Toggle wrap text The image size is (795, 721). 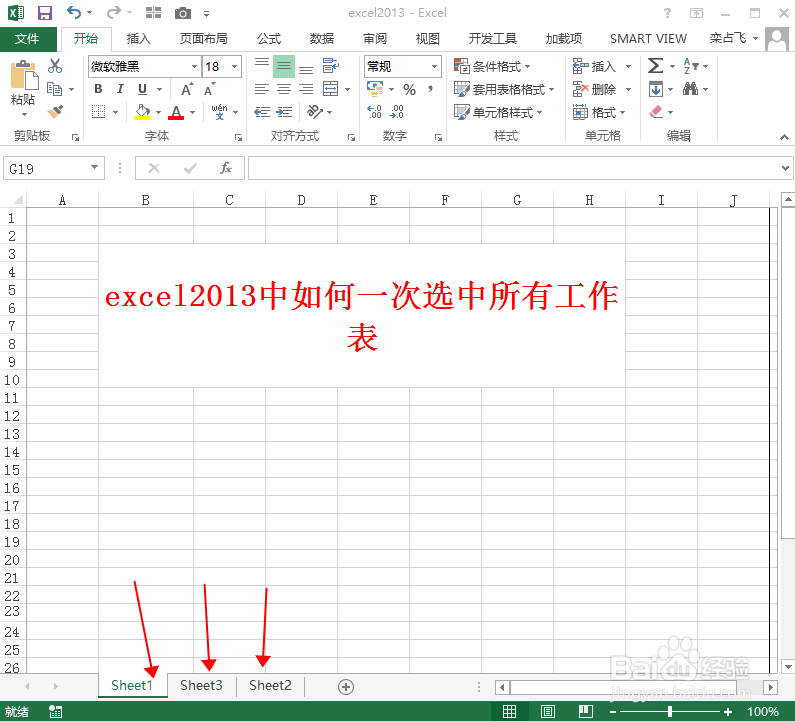point(331,66)
